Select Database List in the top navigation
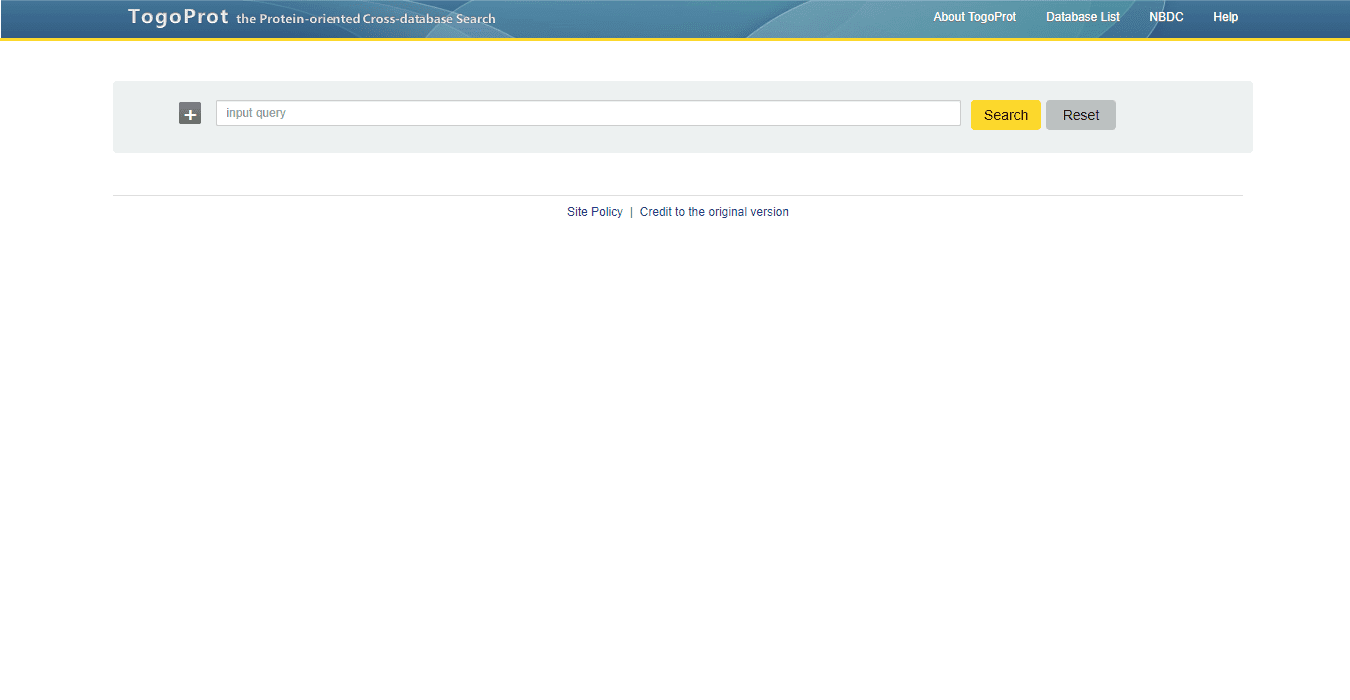1350x700 pixels. [x=1082, y=17]
